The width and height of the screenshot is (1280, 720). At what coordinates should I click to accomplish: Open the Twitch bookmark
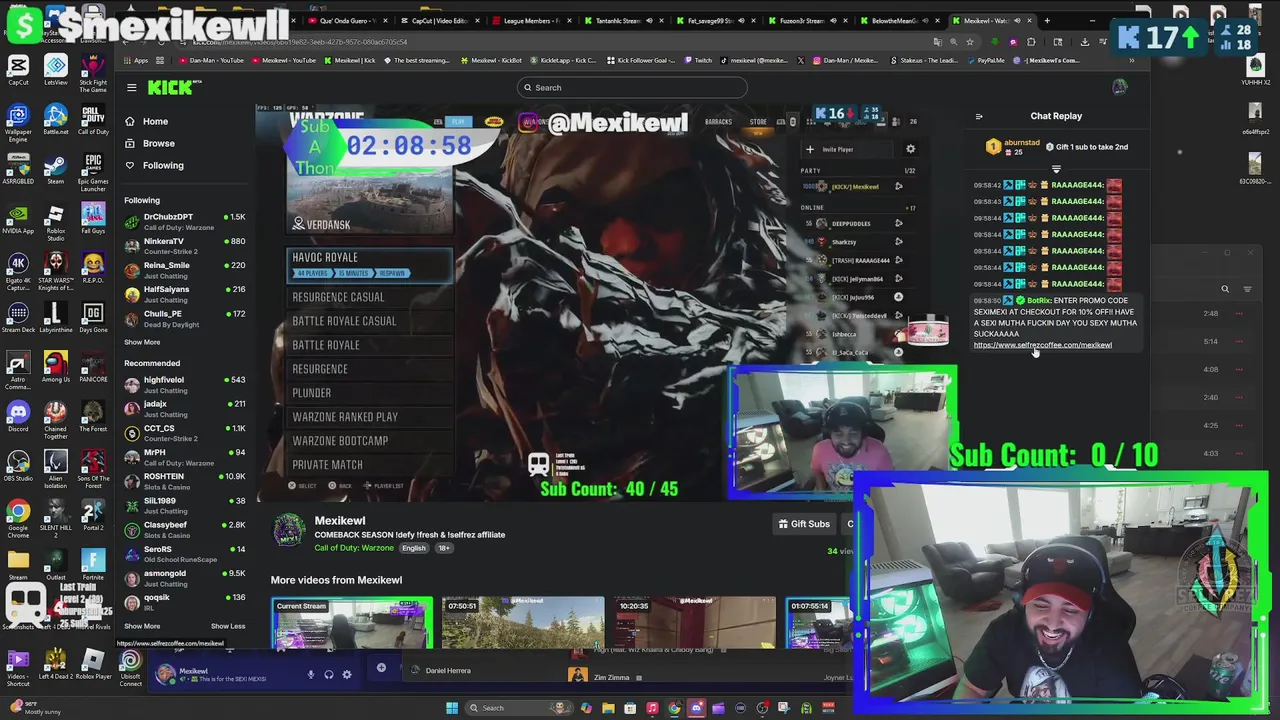(x=698, y=60)
